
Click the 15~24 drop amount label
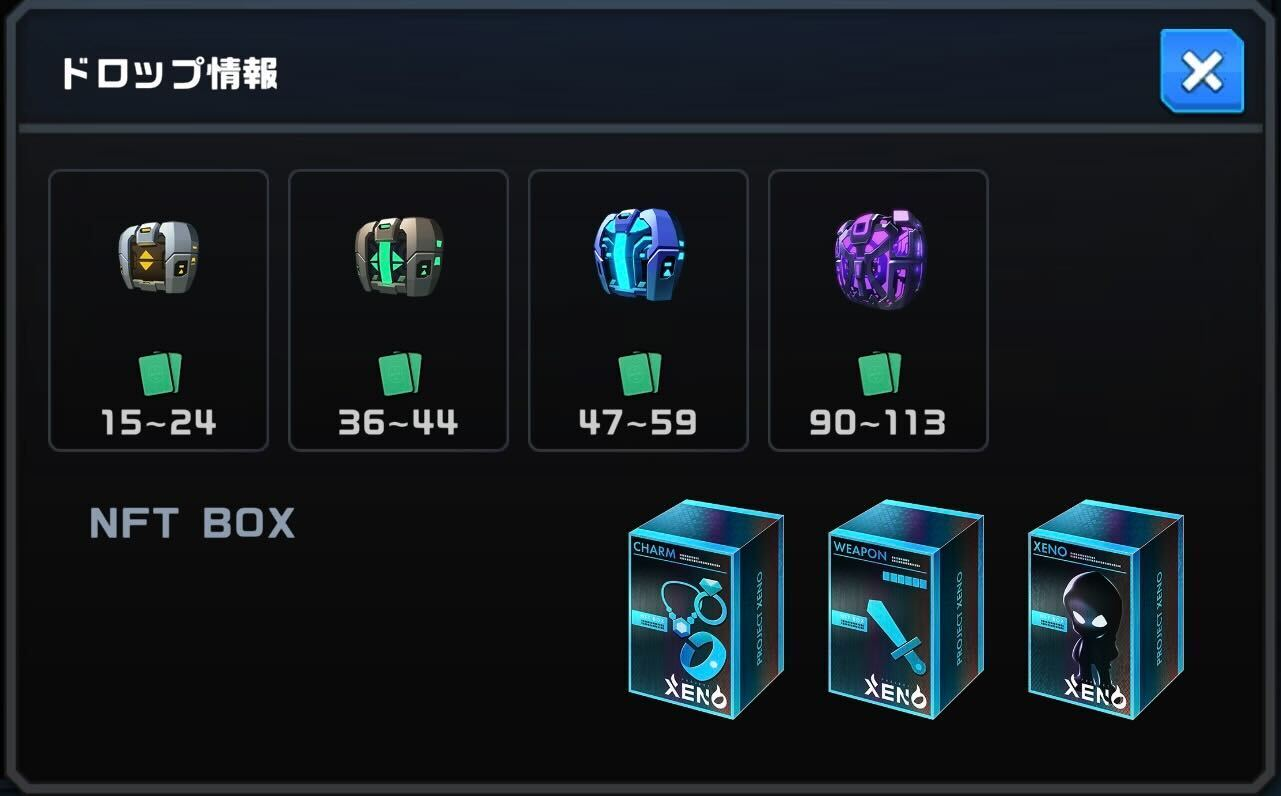point(158,423)
